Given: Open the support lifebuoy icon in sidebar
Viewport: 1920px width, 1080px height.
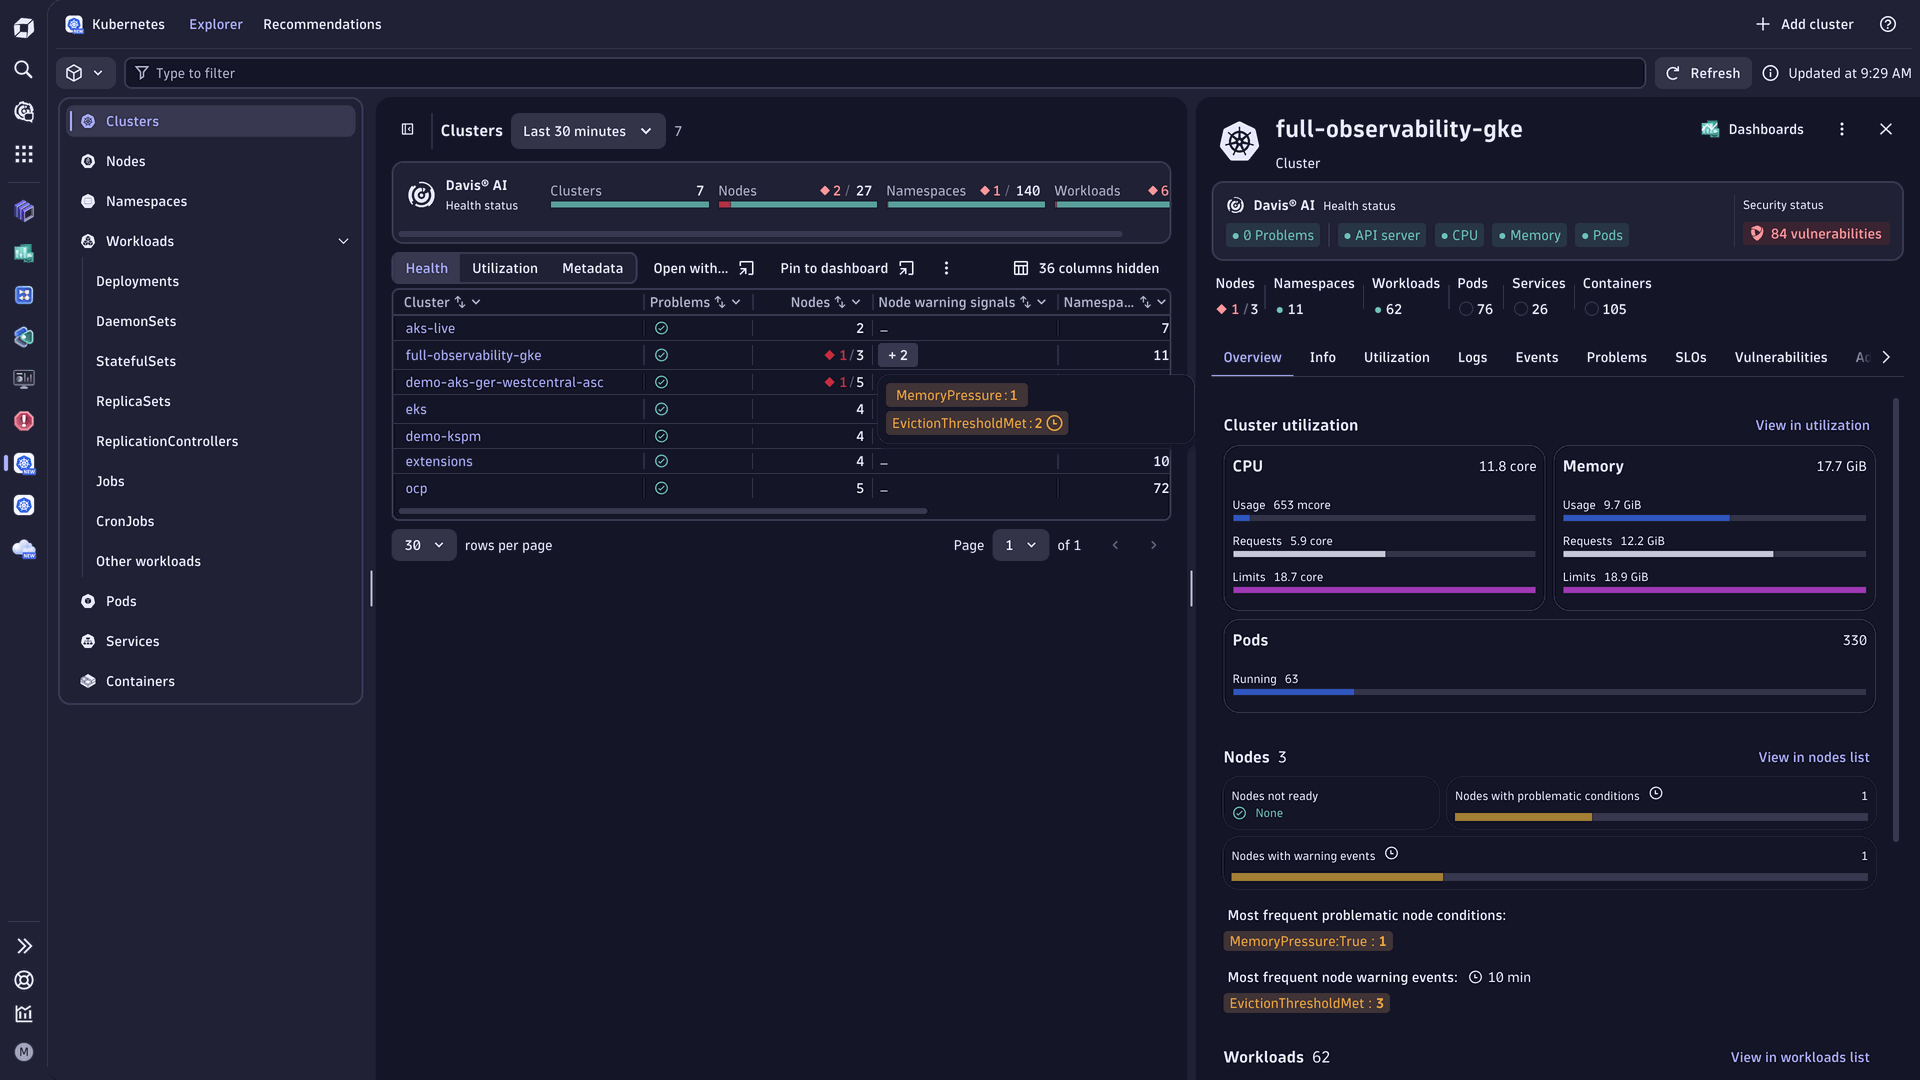Looking at the screenshot, I should [24, 980].
